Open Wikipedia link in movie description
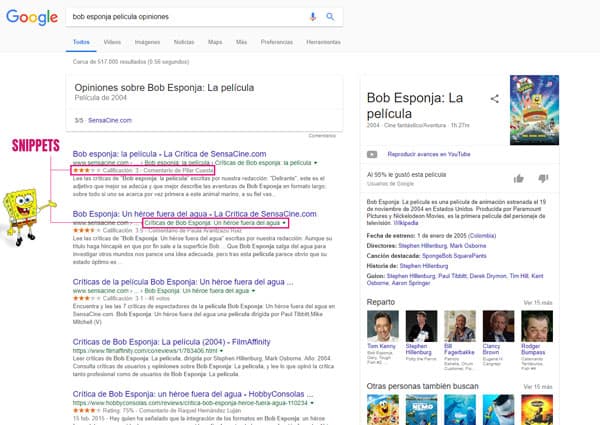The height and width of the screenshot is (425, 600). [x=406, y=223]
